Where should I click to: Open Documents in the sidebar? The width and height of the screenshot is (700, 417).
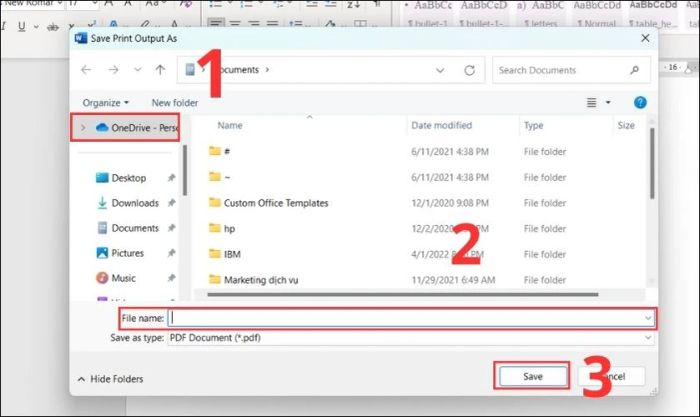point(128,228)
